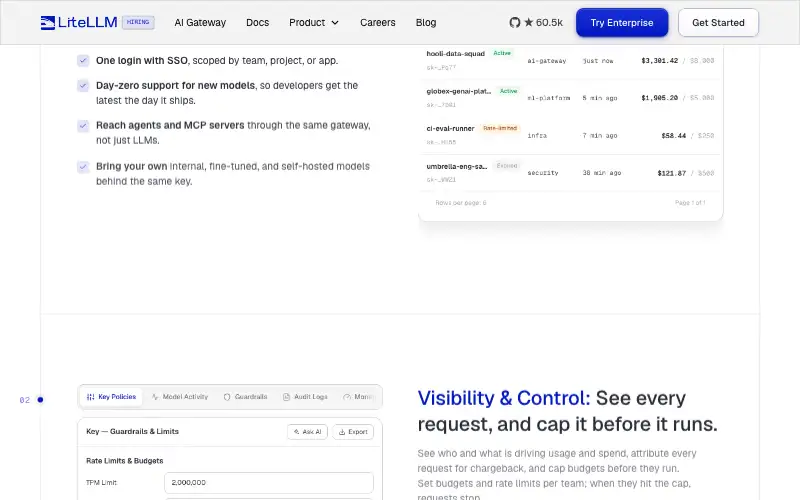Click the Active badge for globex-genai-plat
The image size is (800, 500).
(x=508, y=91)
